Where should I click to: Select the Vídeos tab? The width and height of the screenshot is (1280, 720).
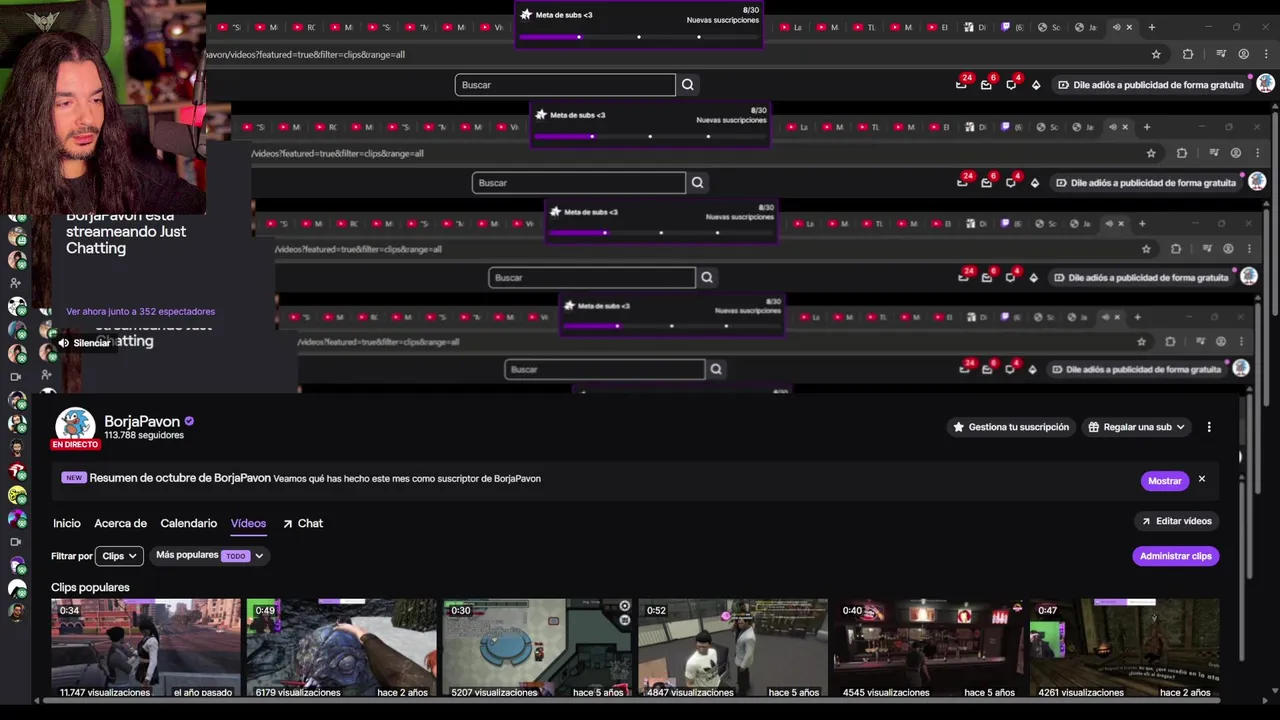[x=248, y=523]
